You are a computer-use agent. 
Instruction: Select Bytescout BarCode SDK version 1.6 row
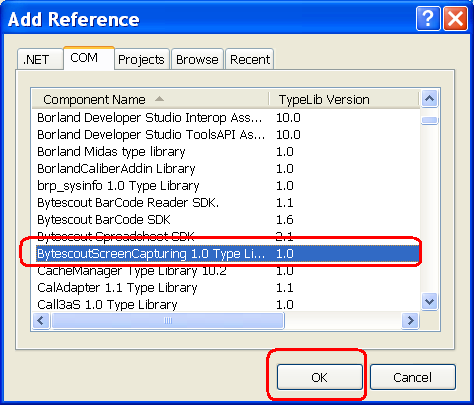click(227, 220)
